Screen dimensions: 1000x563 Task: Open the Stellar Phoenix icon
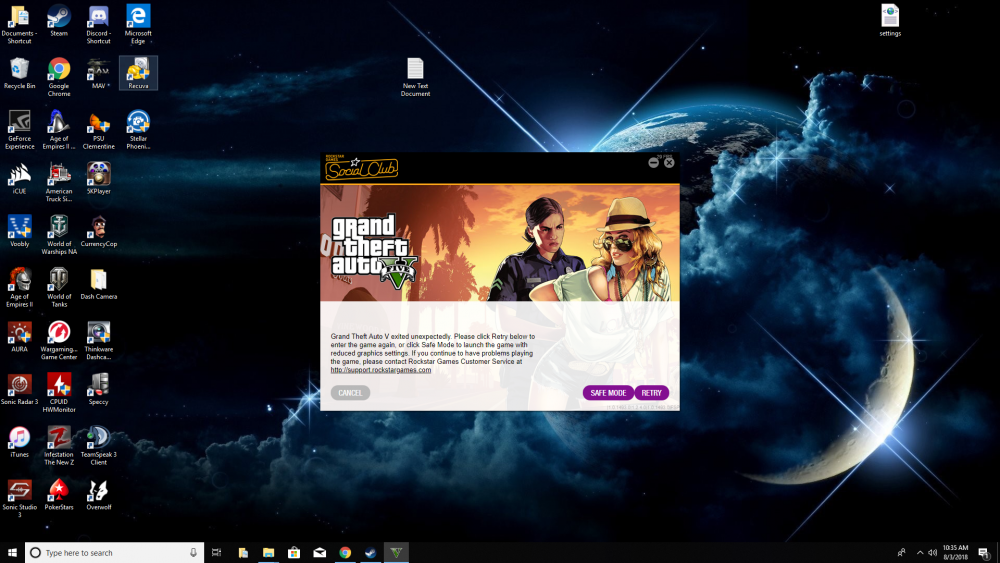pos(138,129)
